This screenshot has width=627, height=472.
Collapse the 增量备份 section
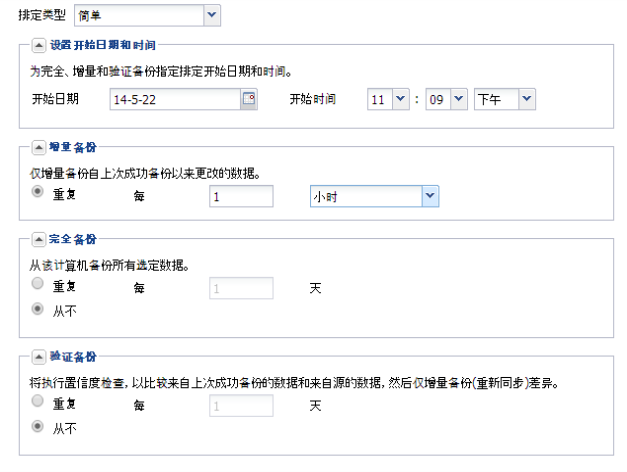[38, 148]
